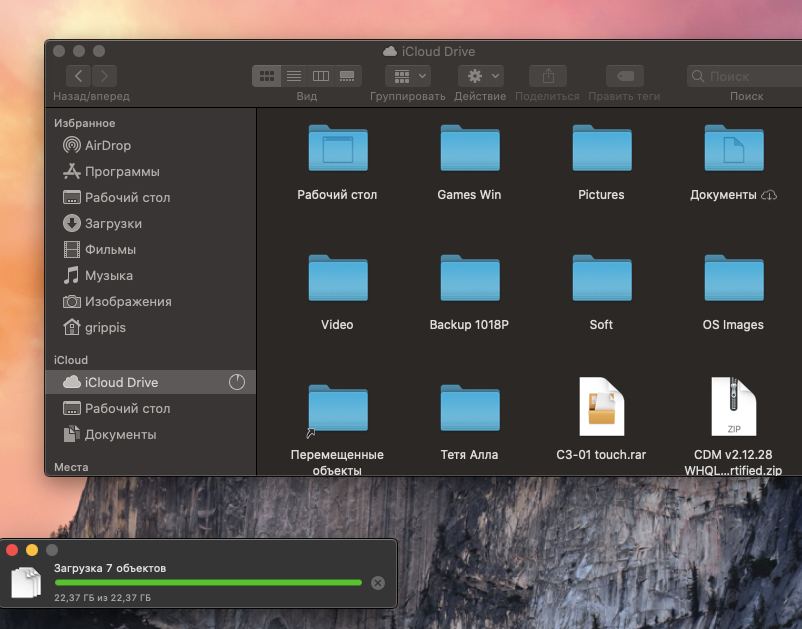Click the 22,37 ГБ из 22,37 ГБ status
The image size is (802, 629).
102,597
